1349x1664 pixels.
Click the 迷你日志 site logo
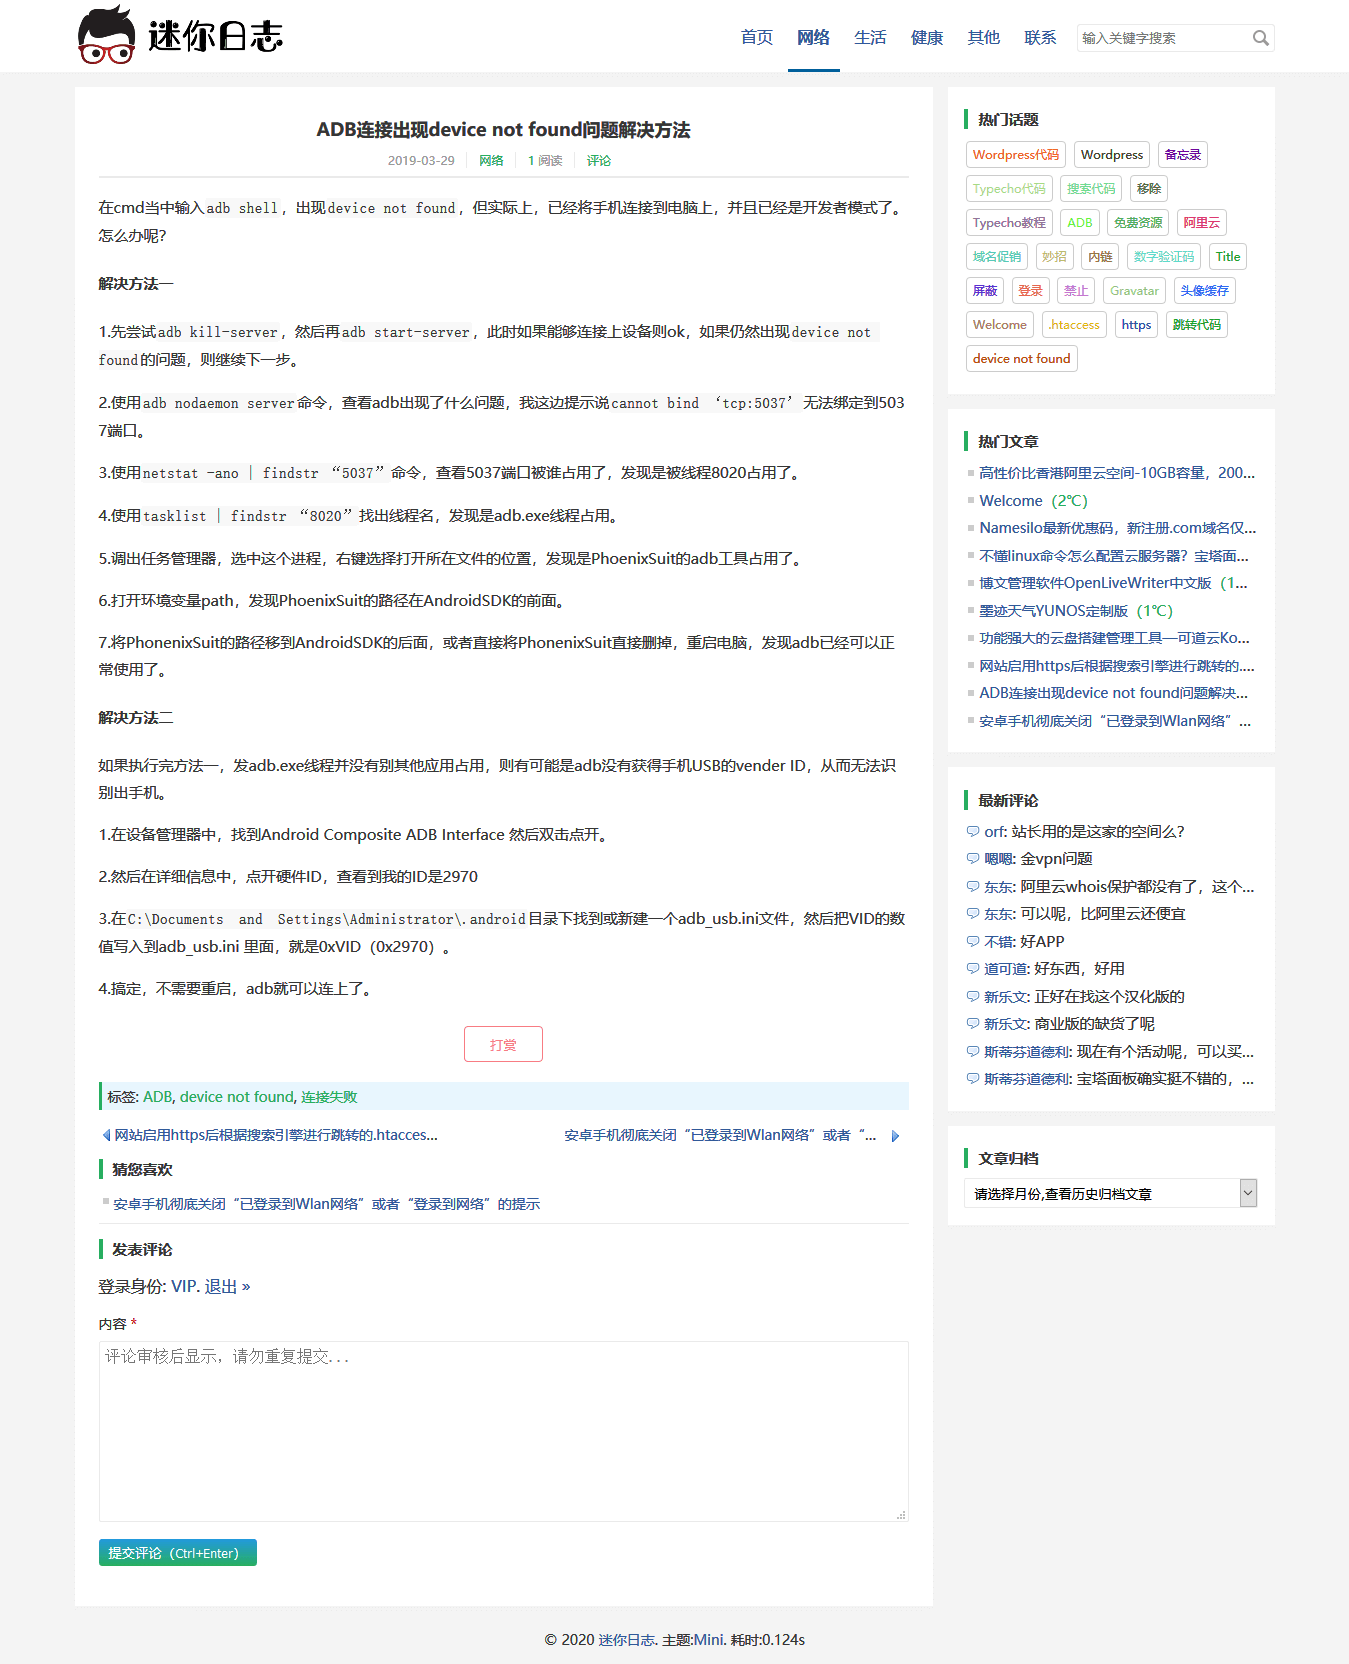coord(181,36)
